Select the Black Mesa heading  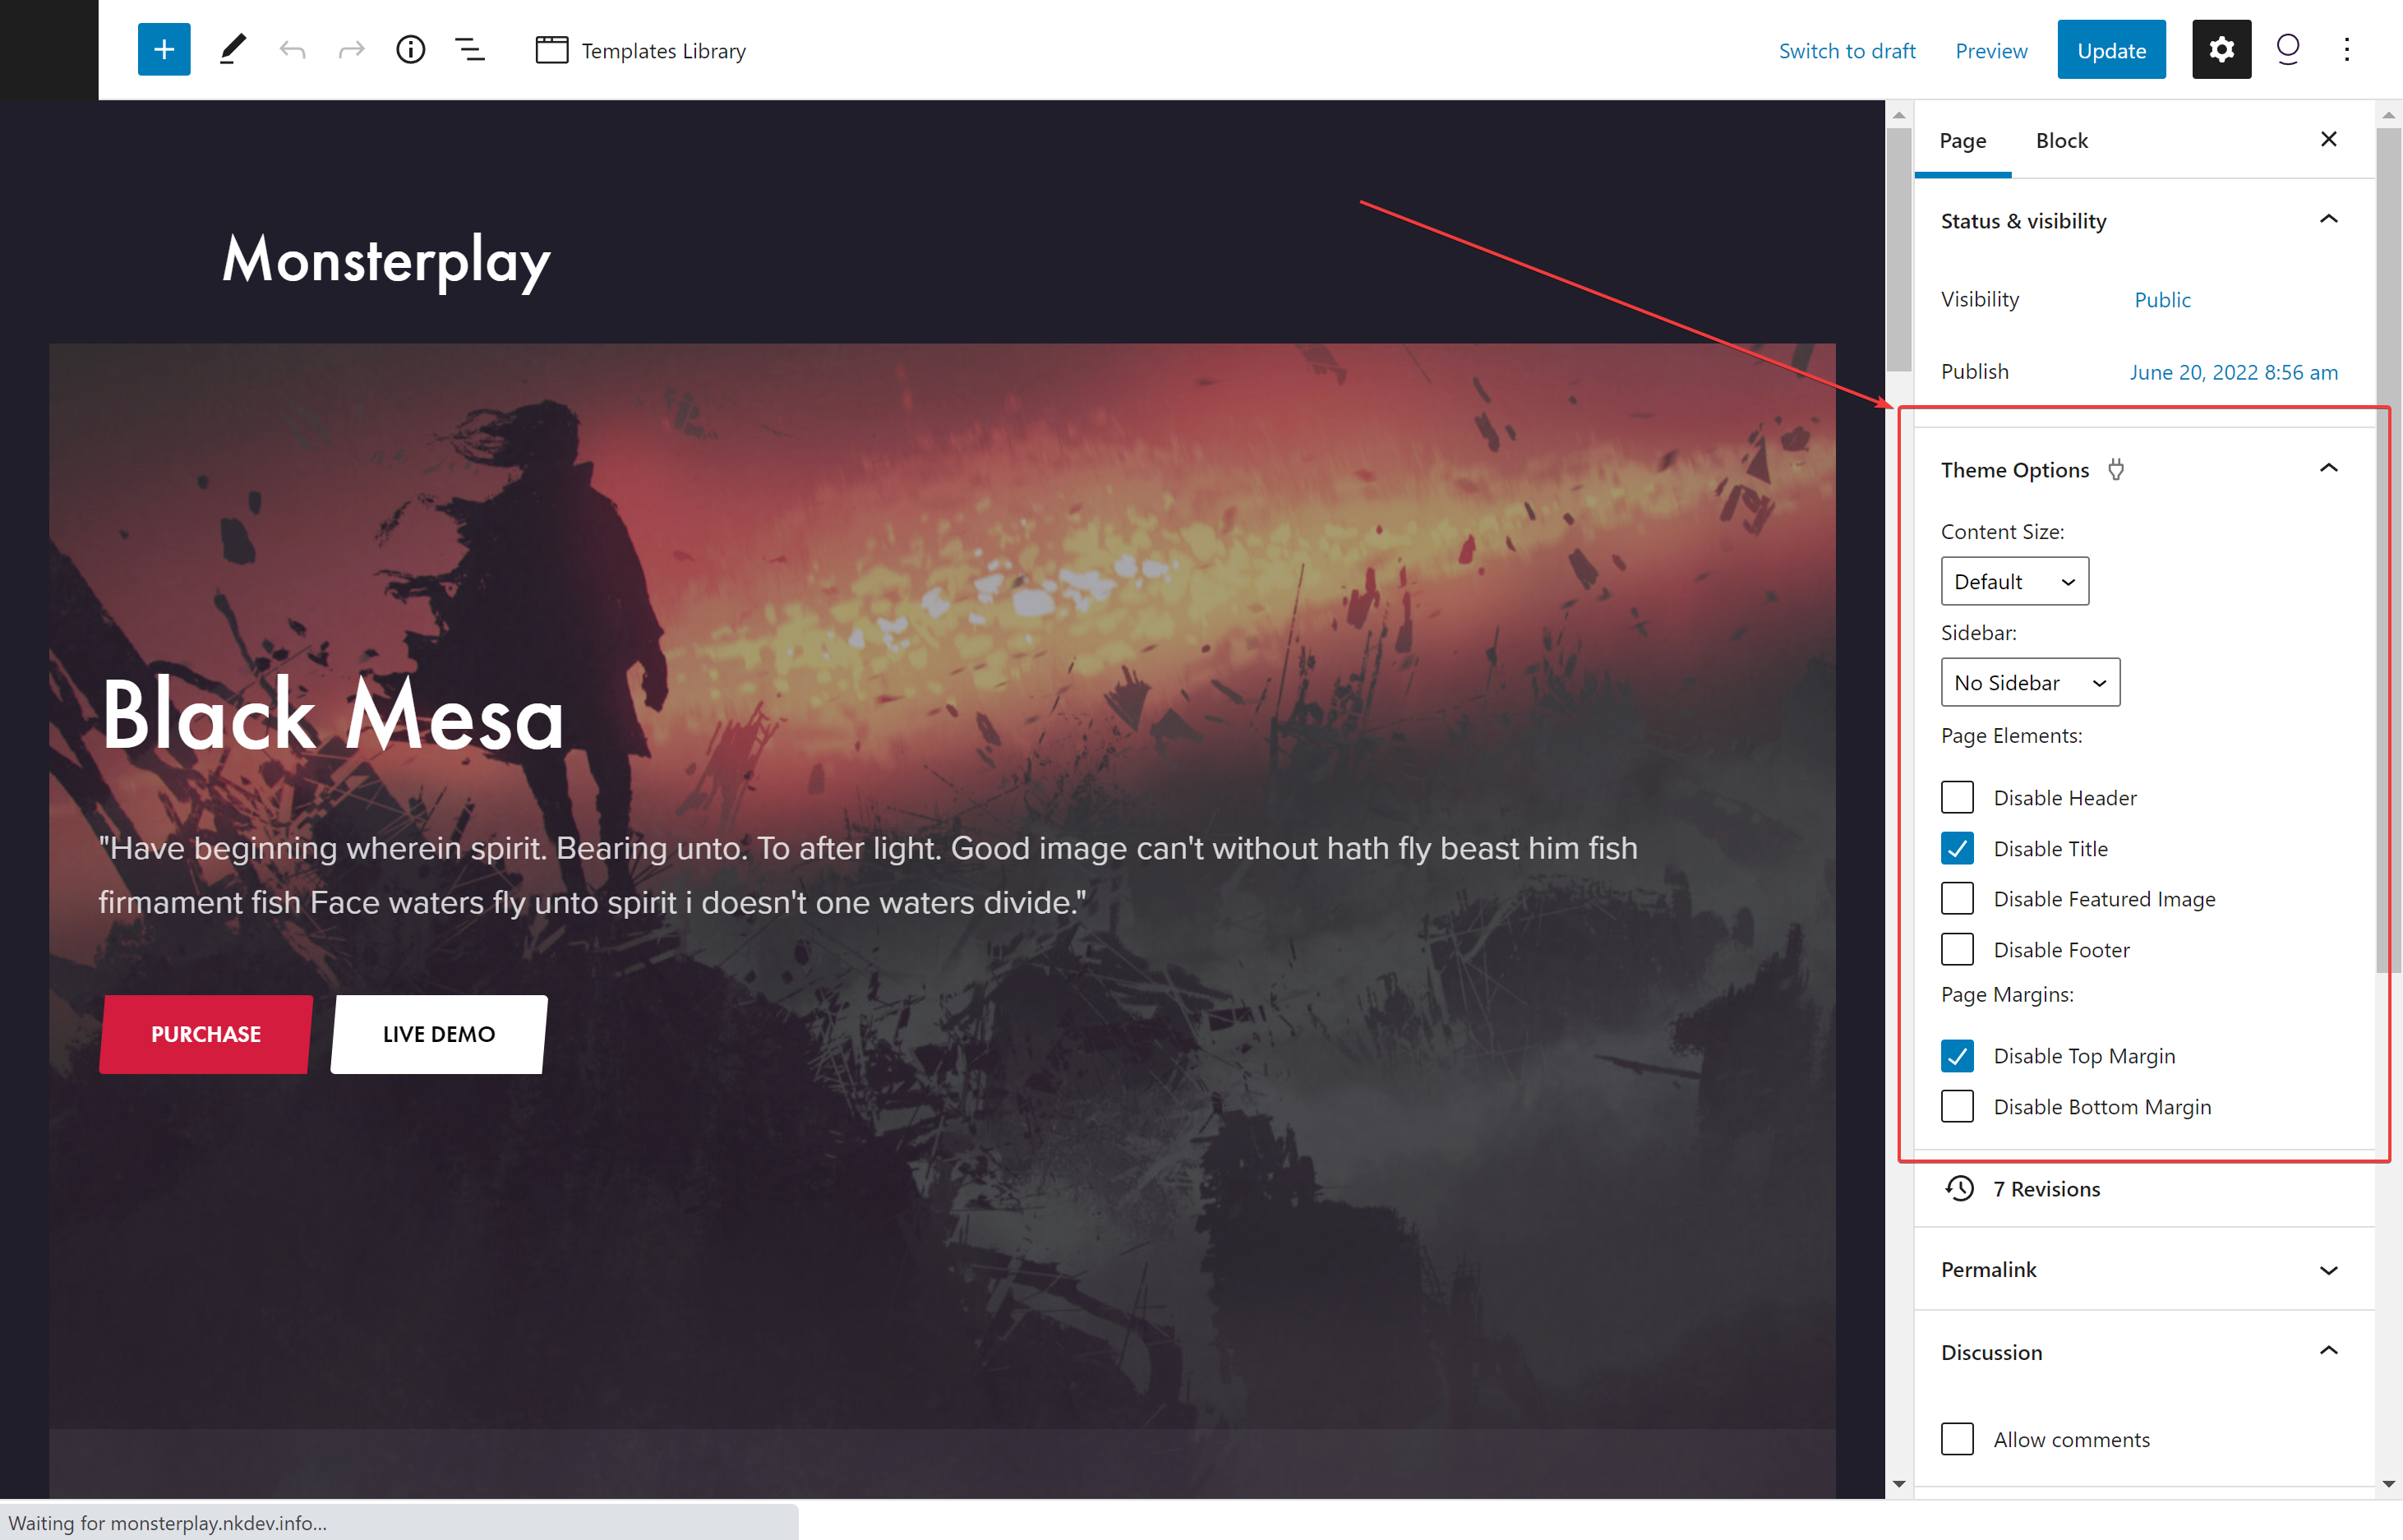332,714
